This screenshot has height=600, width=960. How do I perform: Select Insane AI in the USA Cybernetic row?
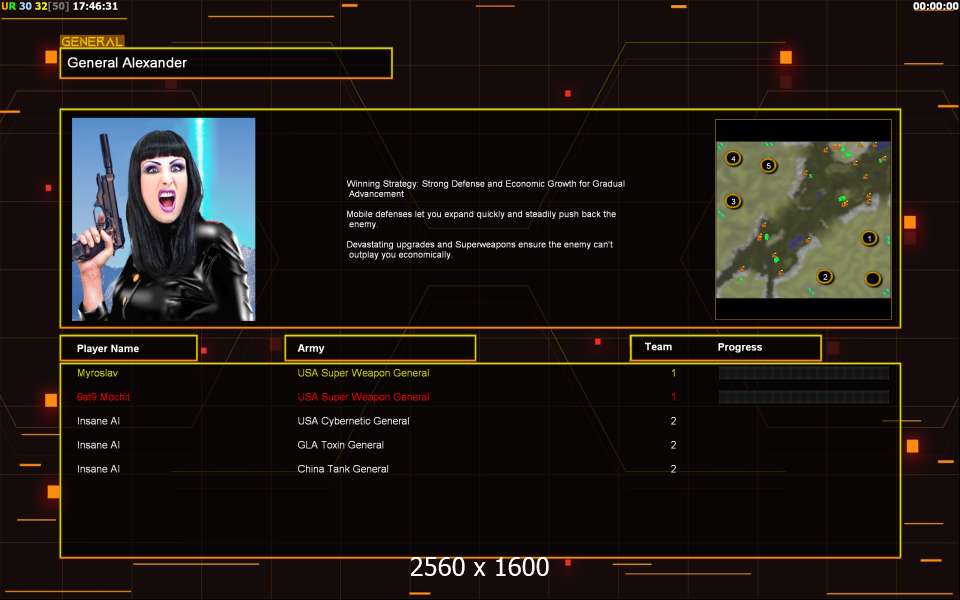(x=99, y=421)
